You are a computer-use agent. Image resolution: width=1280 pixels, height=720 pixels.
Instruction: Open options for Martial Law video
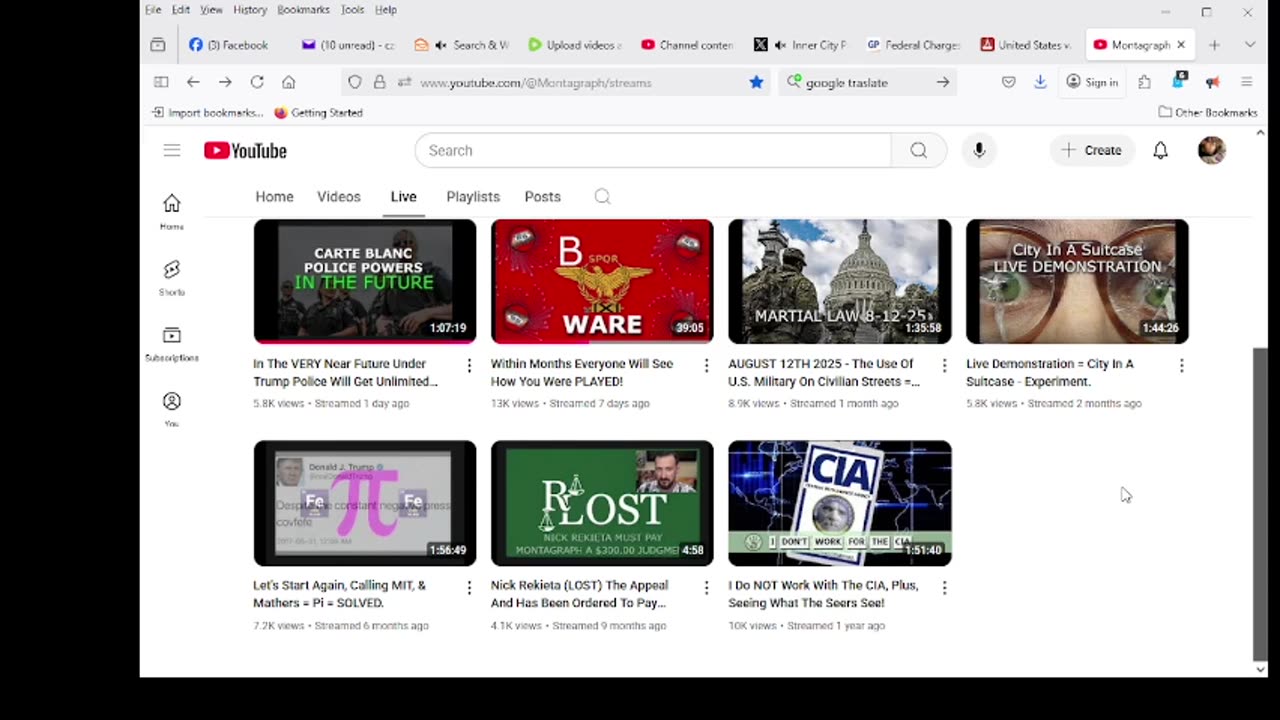944,366
